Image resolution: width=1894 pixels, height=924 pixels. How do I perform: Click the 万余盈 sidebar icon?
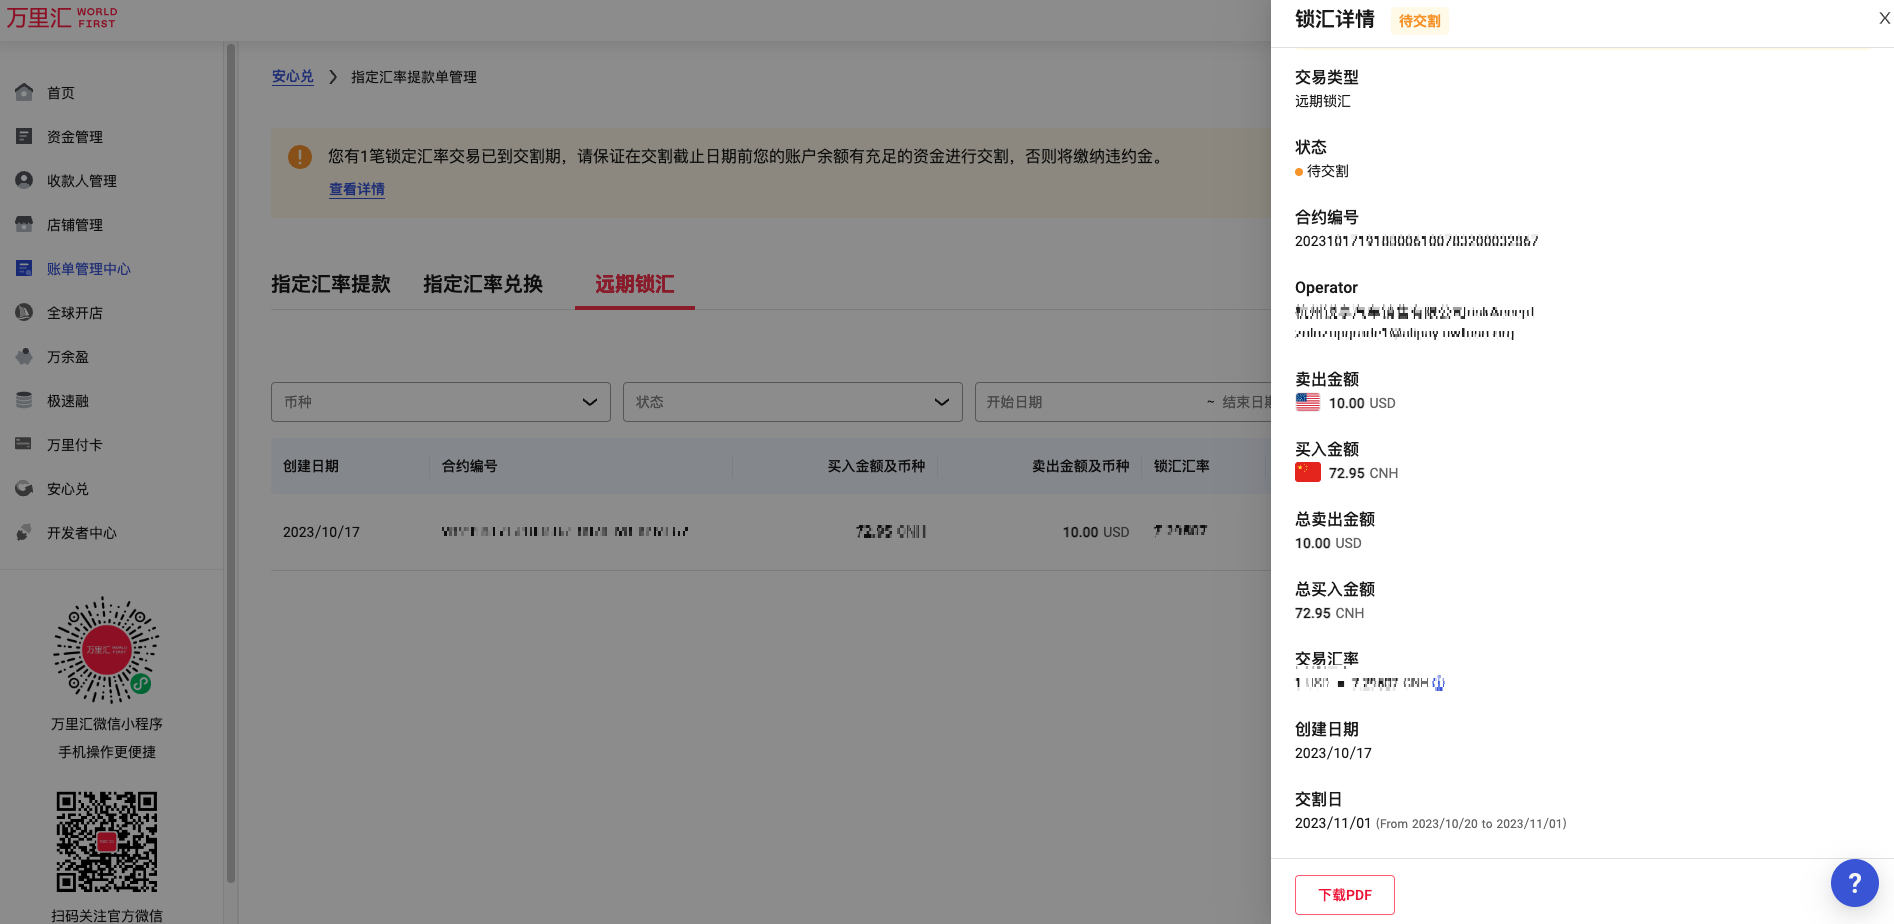pos(24,356)
